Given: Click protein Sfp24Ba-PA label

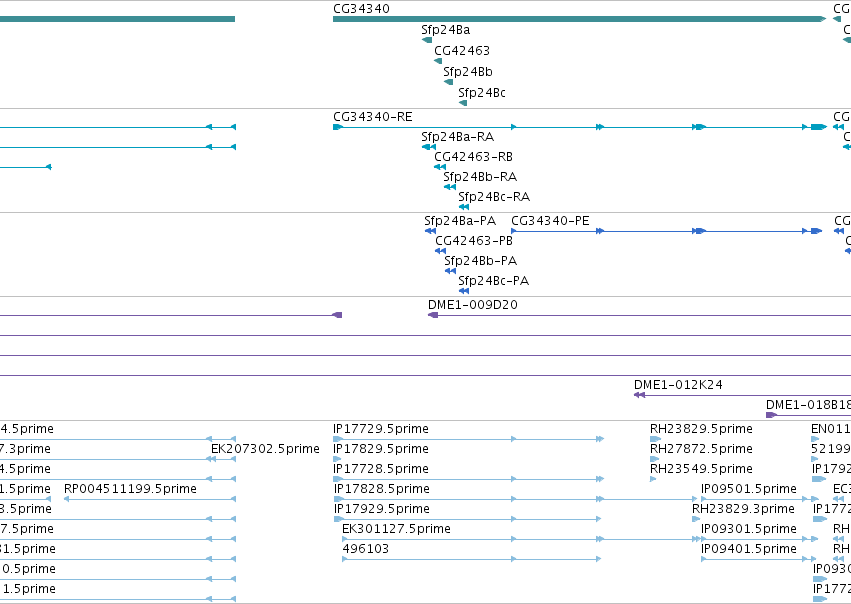Looking at the screenshot, I should [x=460, y=221].
